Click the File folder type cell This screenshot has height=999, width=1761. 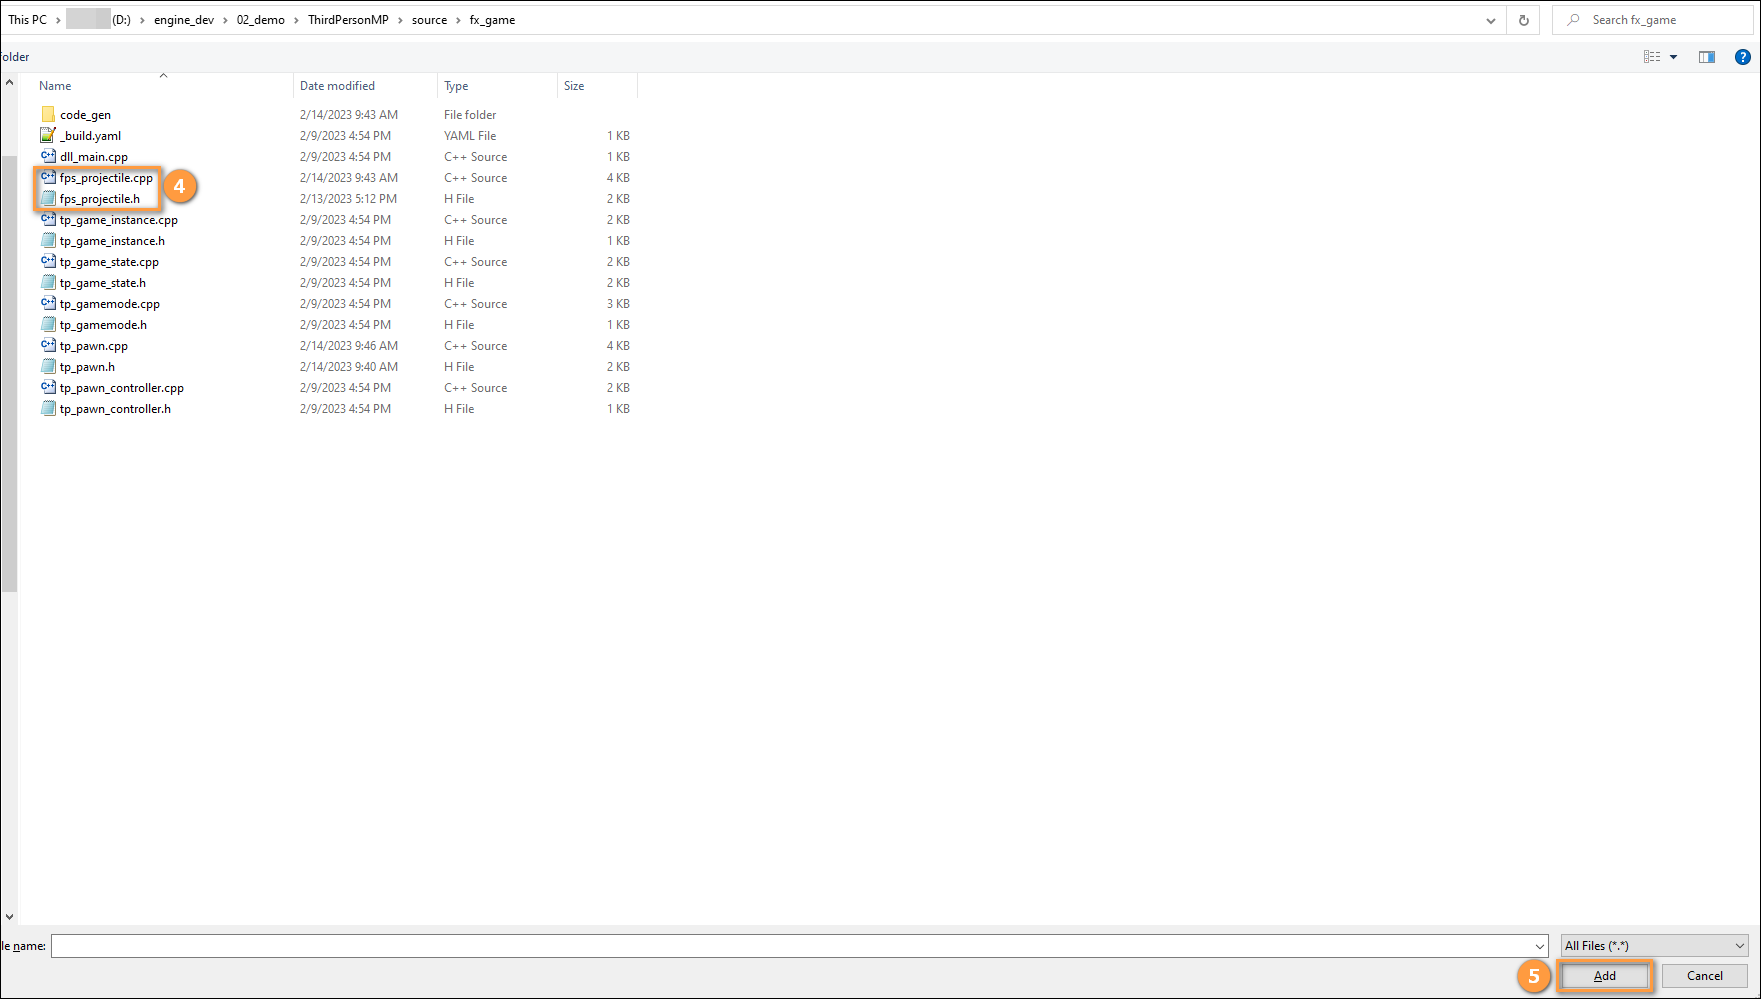pos(470,115)
